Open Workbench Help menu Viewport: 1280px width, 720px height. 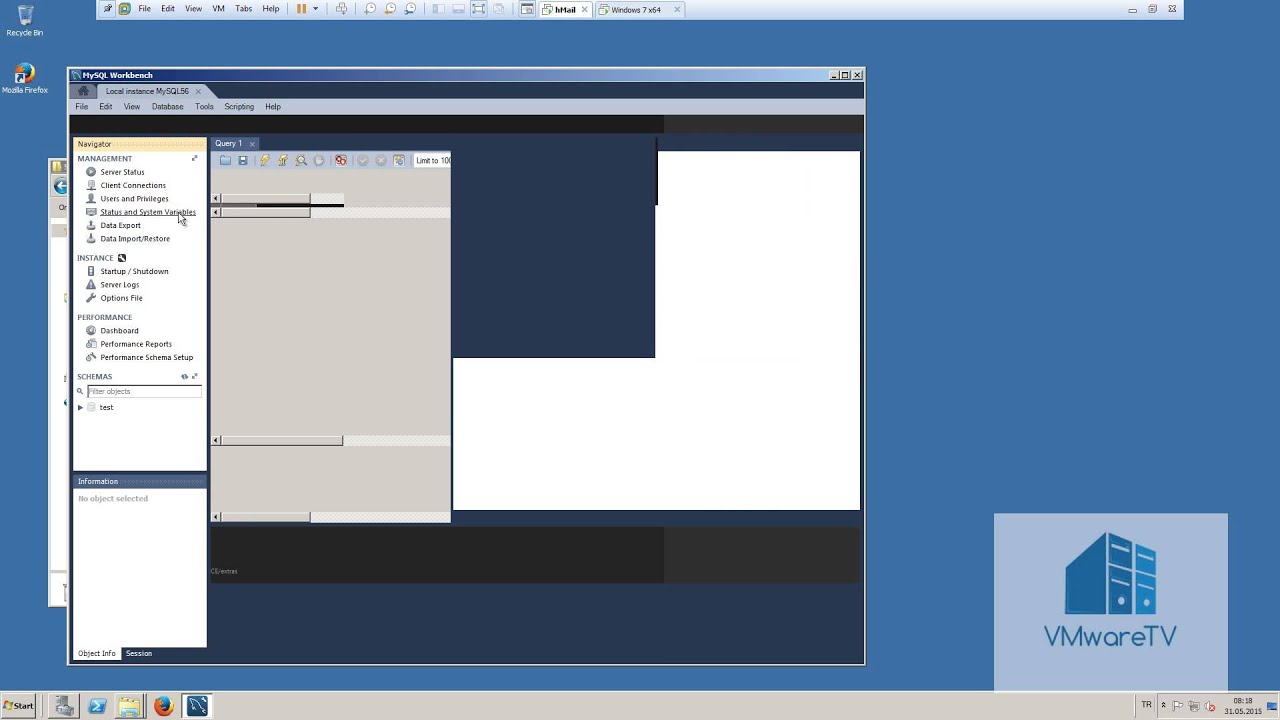click(273, 106)
